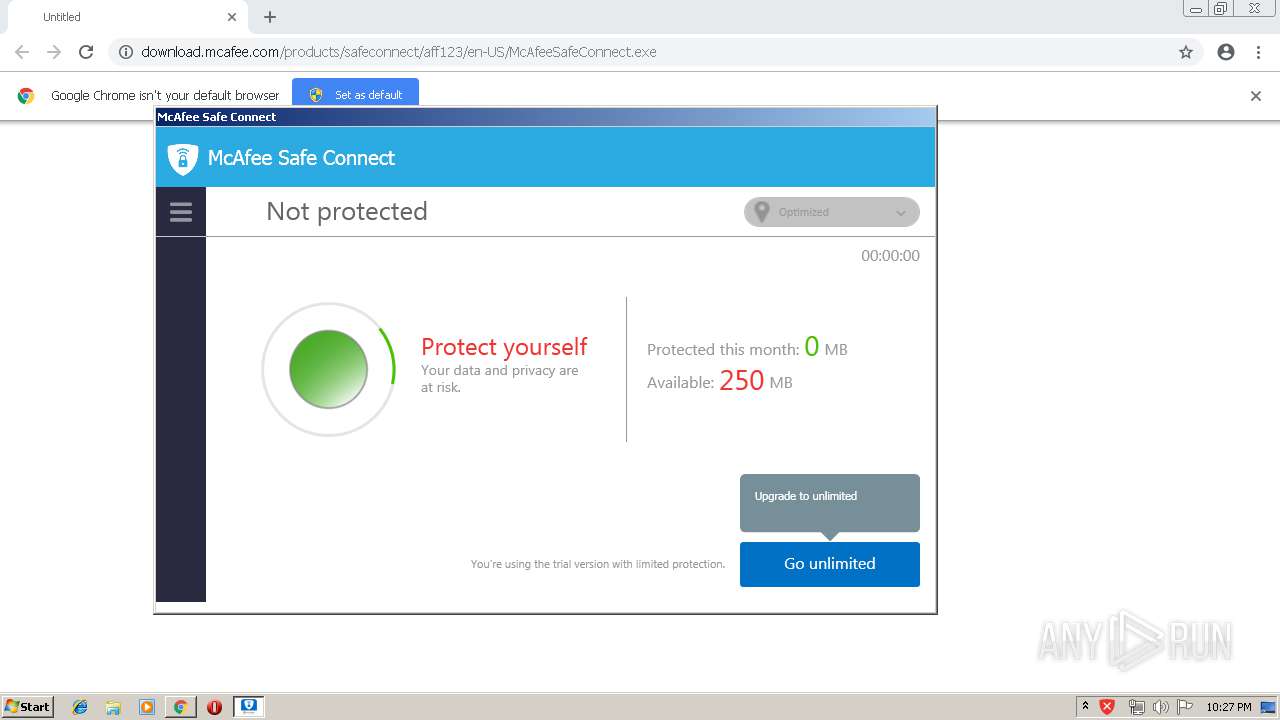Screen dimensions: 1280x720
Task: Open the Chrome profile icon
Action: (x=1226, y=52)
